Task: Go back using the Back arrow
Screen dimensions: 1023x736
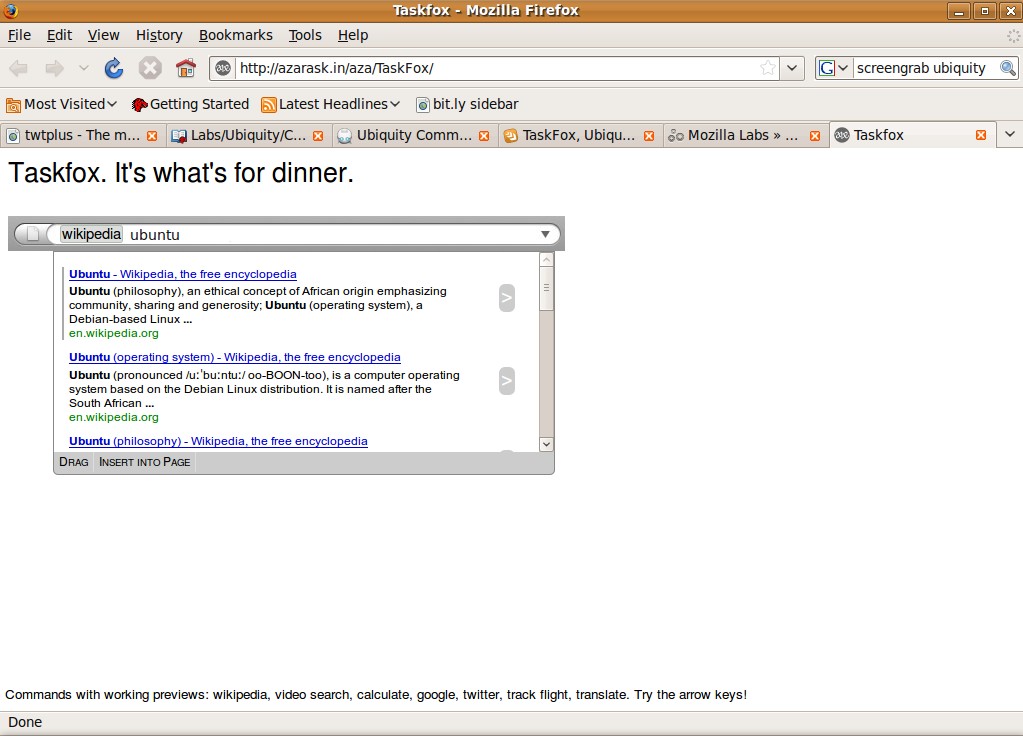Action: click(18, 68)
